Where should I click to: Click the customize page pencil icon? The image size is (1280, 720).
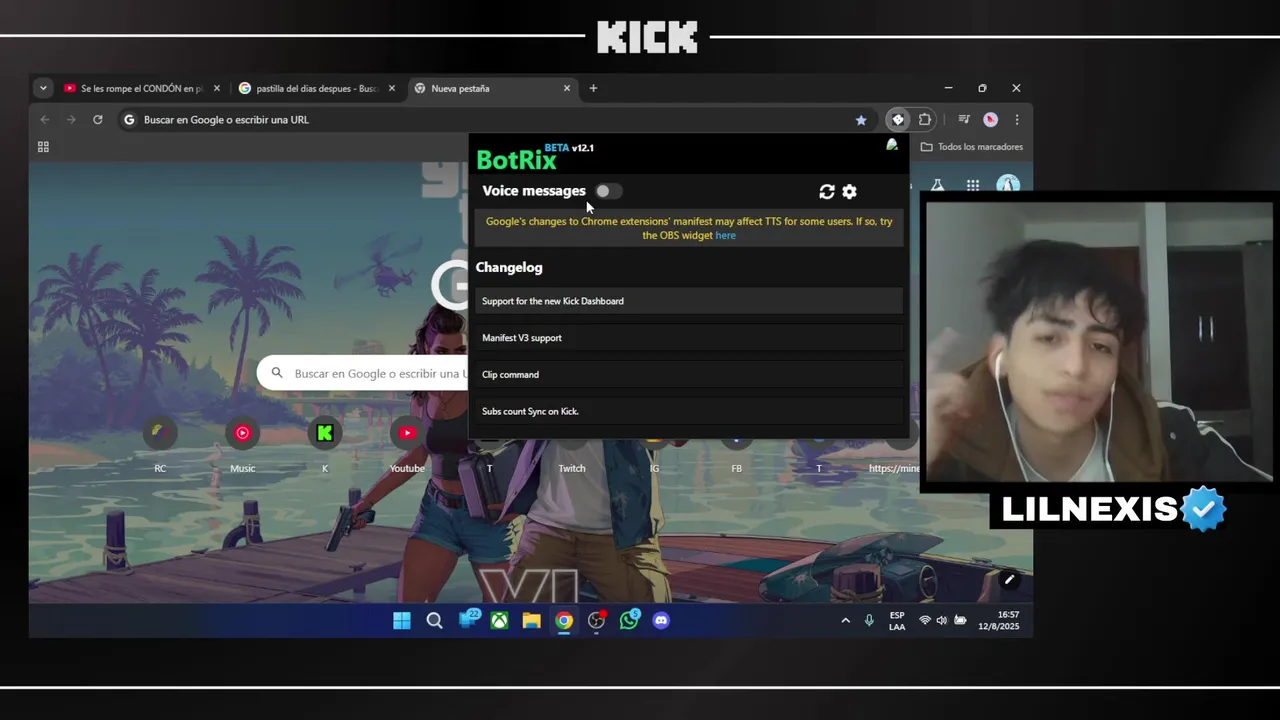[1009, 579]
